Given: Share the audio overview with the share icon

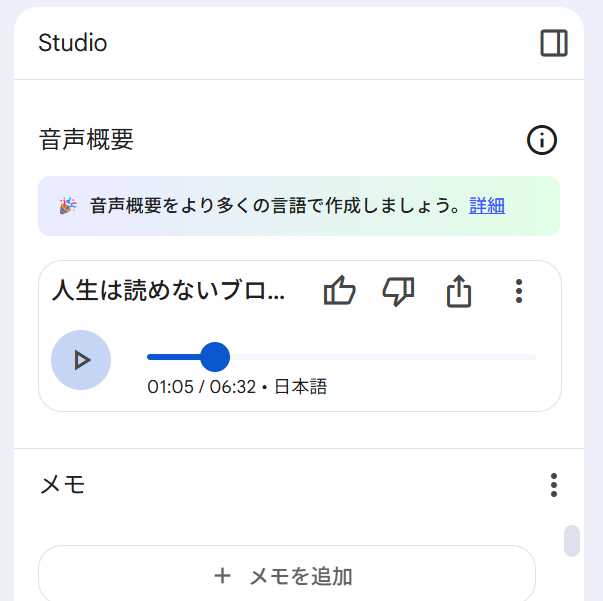Looking at the screenshot, I should coord(458,291).
